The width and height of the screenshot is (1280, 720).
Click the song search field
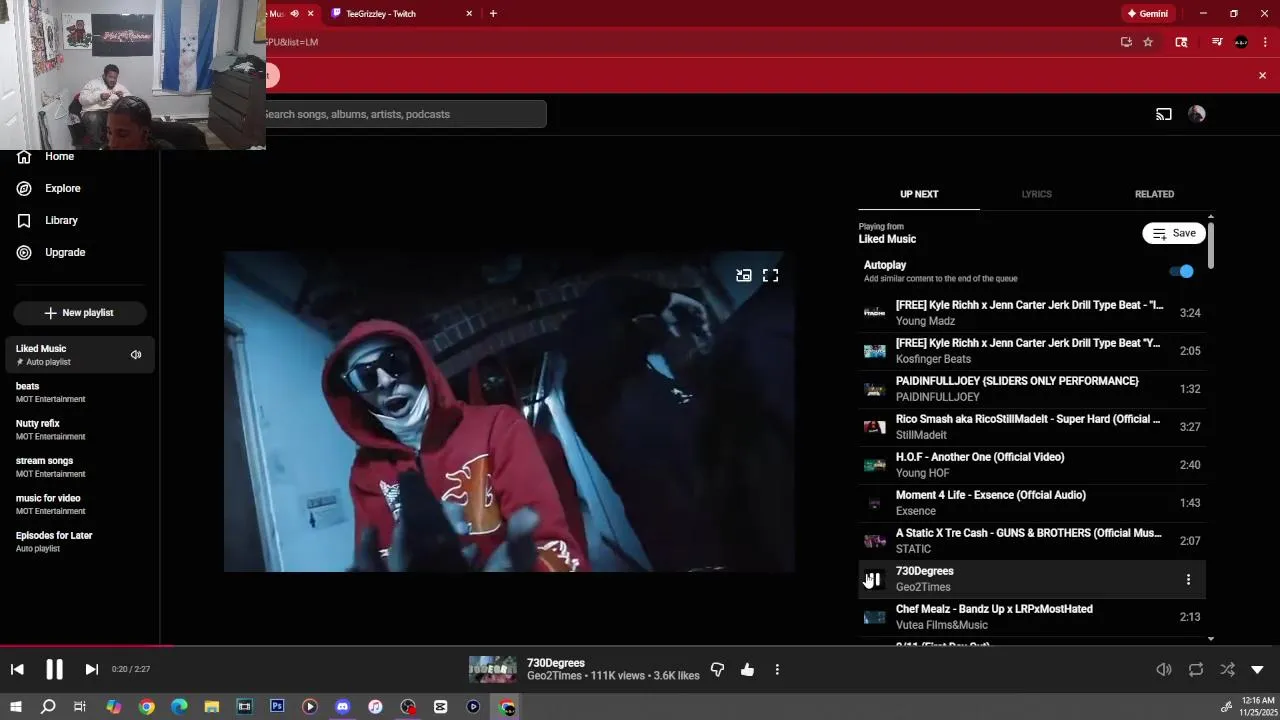click(404, 114)
